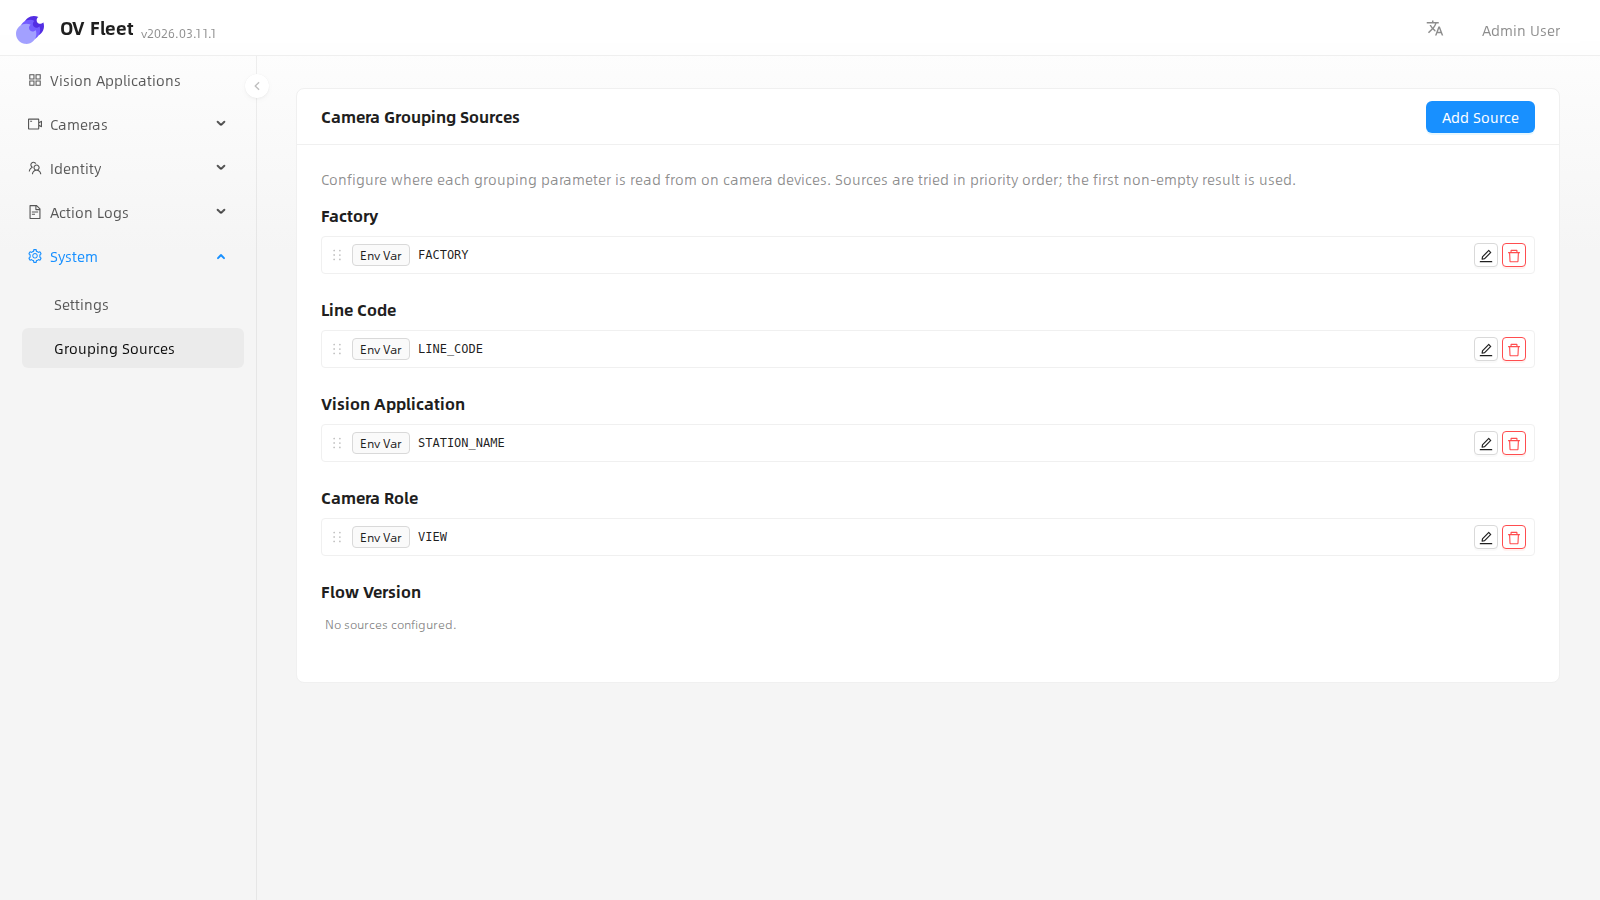This screenshot has width=1600, height=900.
Task: Edit the VIEW source with the pencil icon
Action: [x=1486, y=538]
